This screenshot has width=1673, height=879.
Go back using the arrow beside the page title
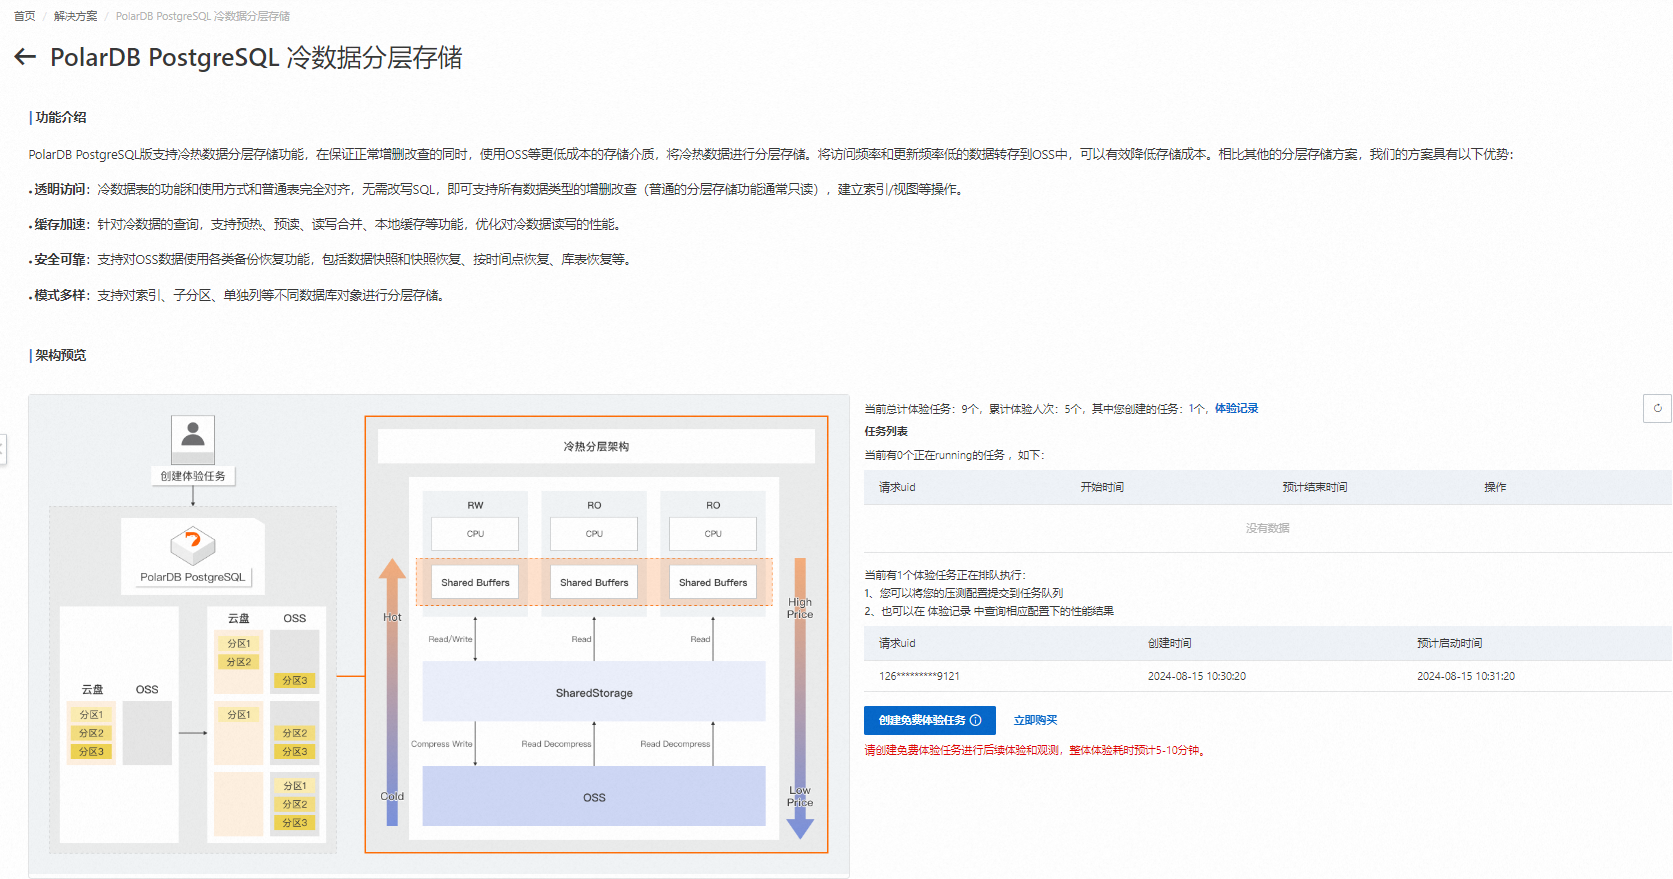(x=25, y=57)
